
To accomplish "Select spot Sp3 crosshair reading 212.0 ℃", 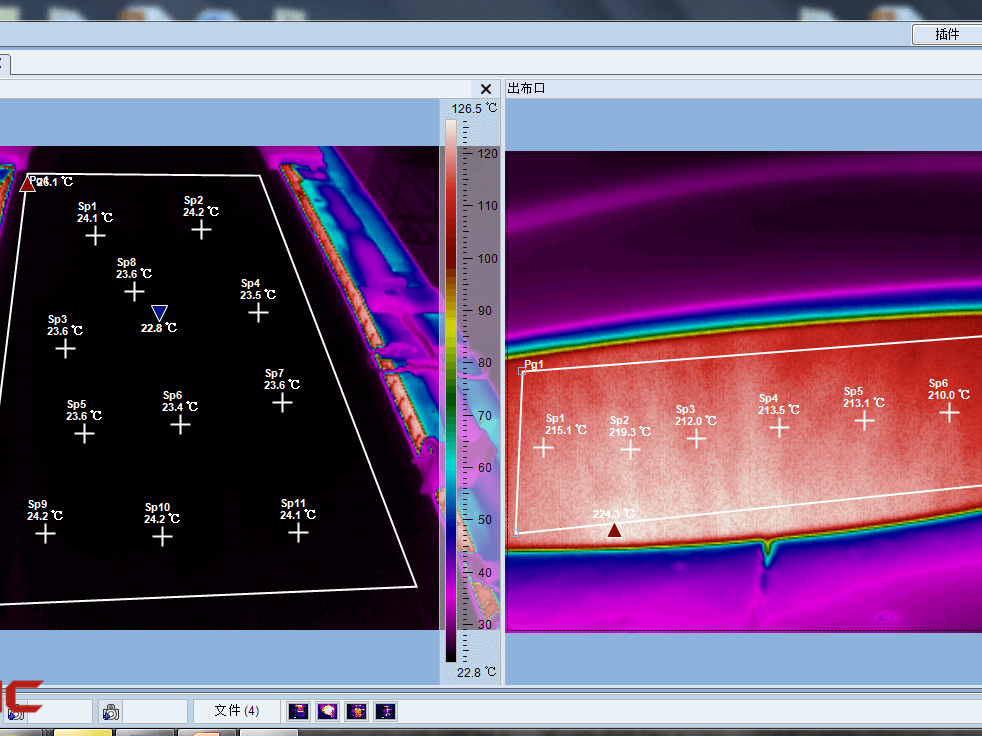I will [696, 438].
